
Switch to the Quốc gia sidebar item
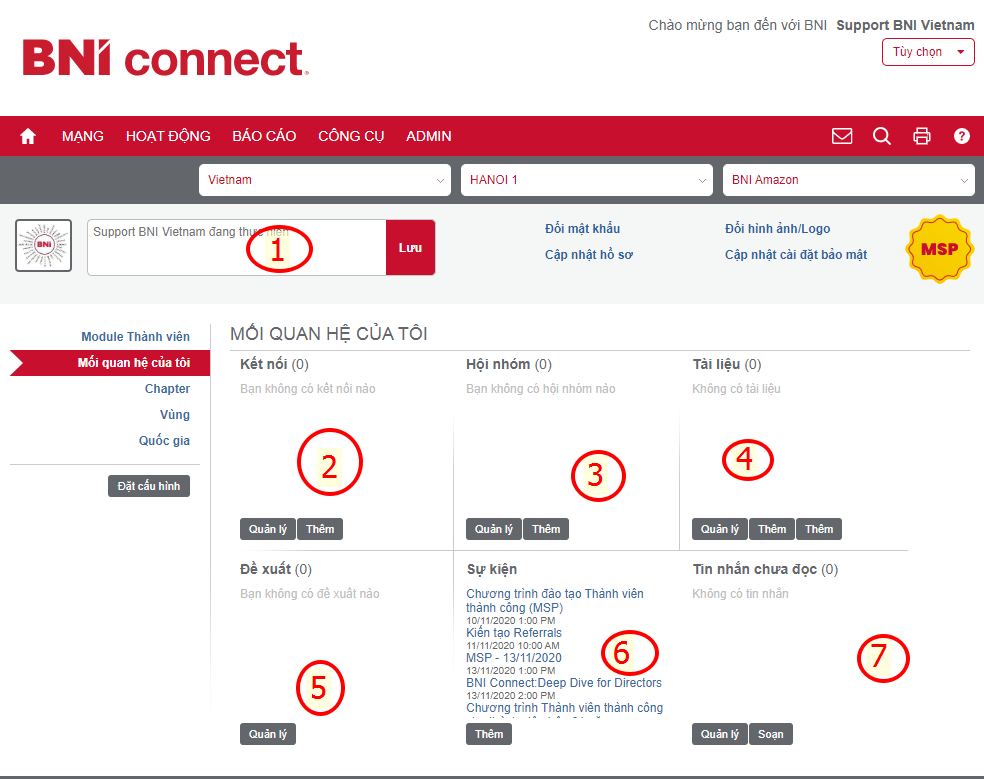pyautogui.click(x=164, y=441)
